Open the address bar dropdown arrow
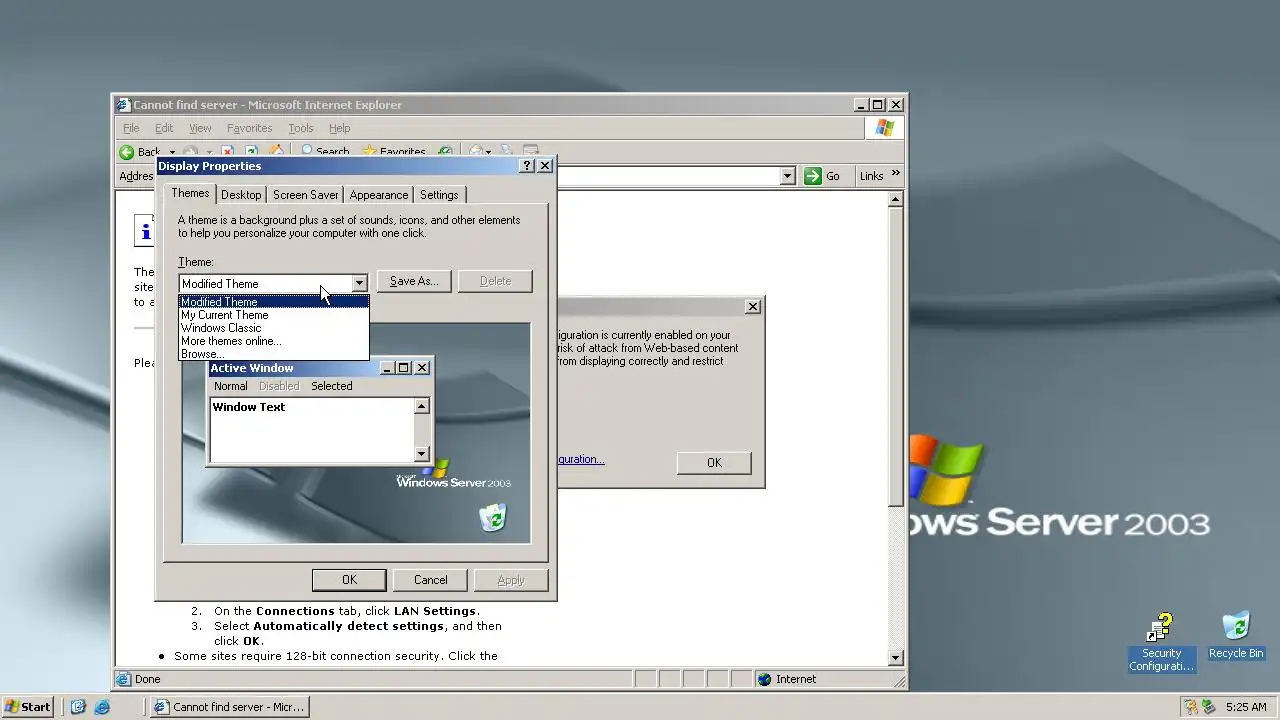 pos(787,176)
